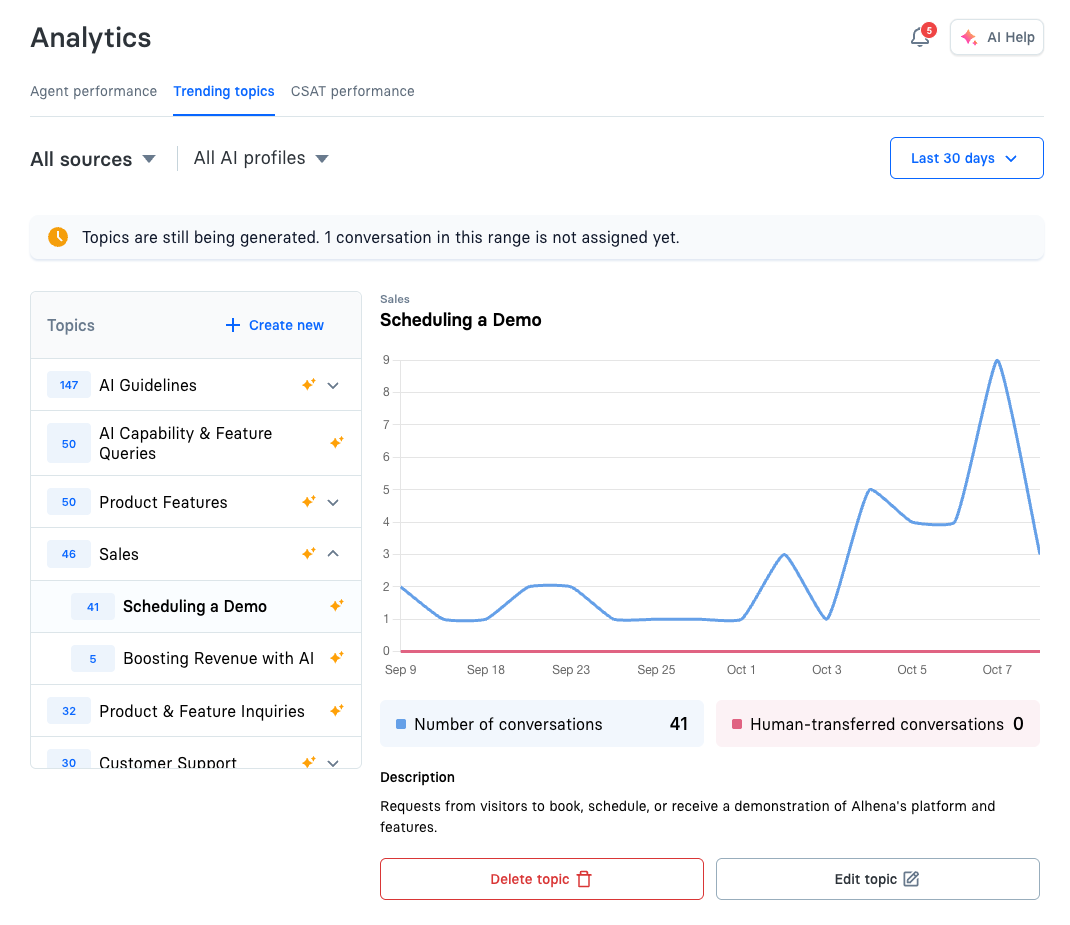
Task: Switch to Agent performance tab
Action: coord(93,91)
